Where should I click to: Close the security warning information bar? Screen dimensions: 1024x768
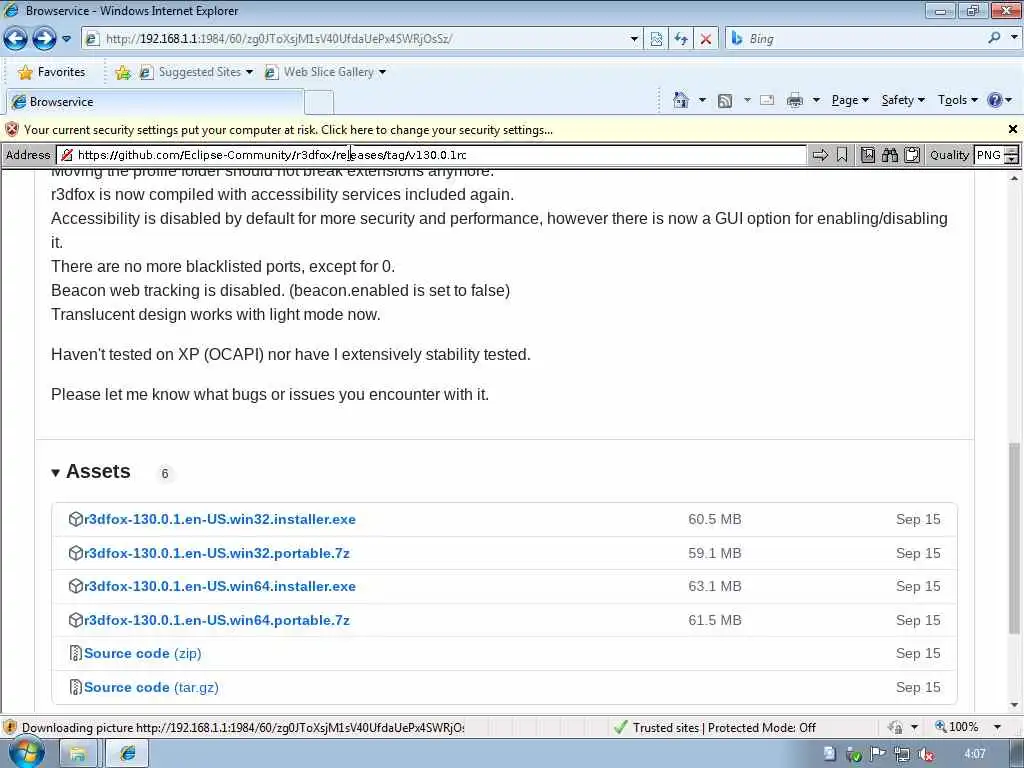click(1013, 129)
